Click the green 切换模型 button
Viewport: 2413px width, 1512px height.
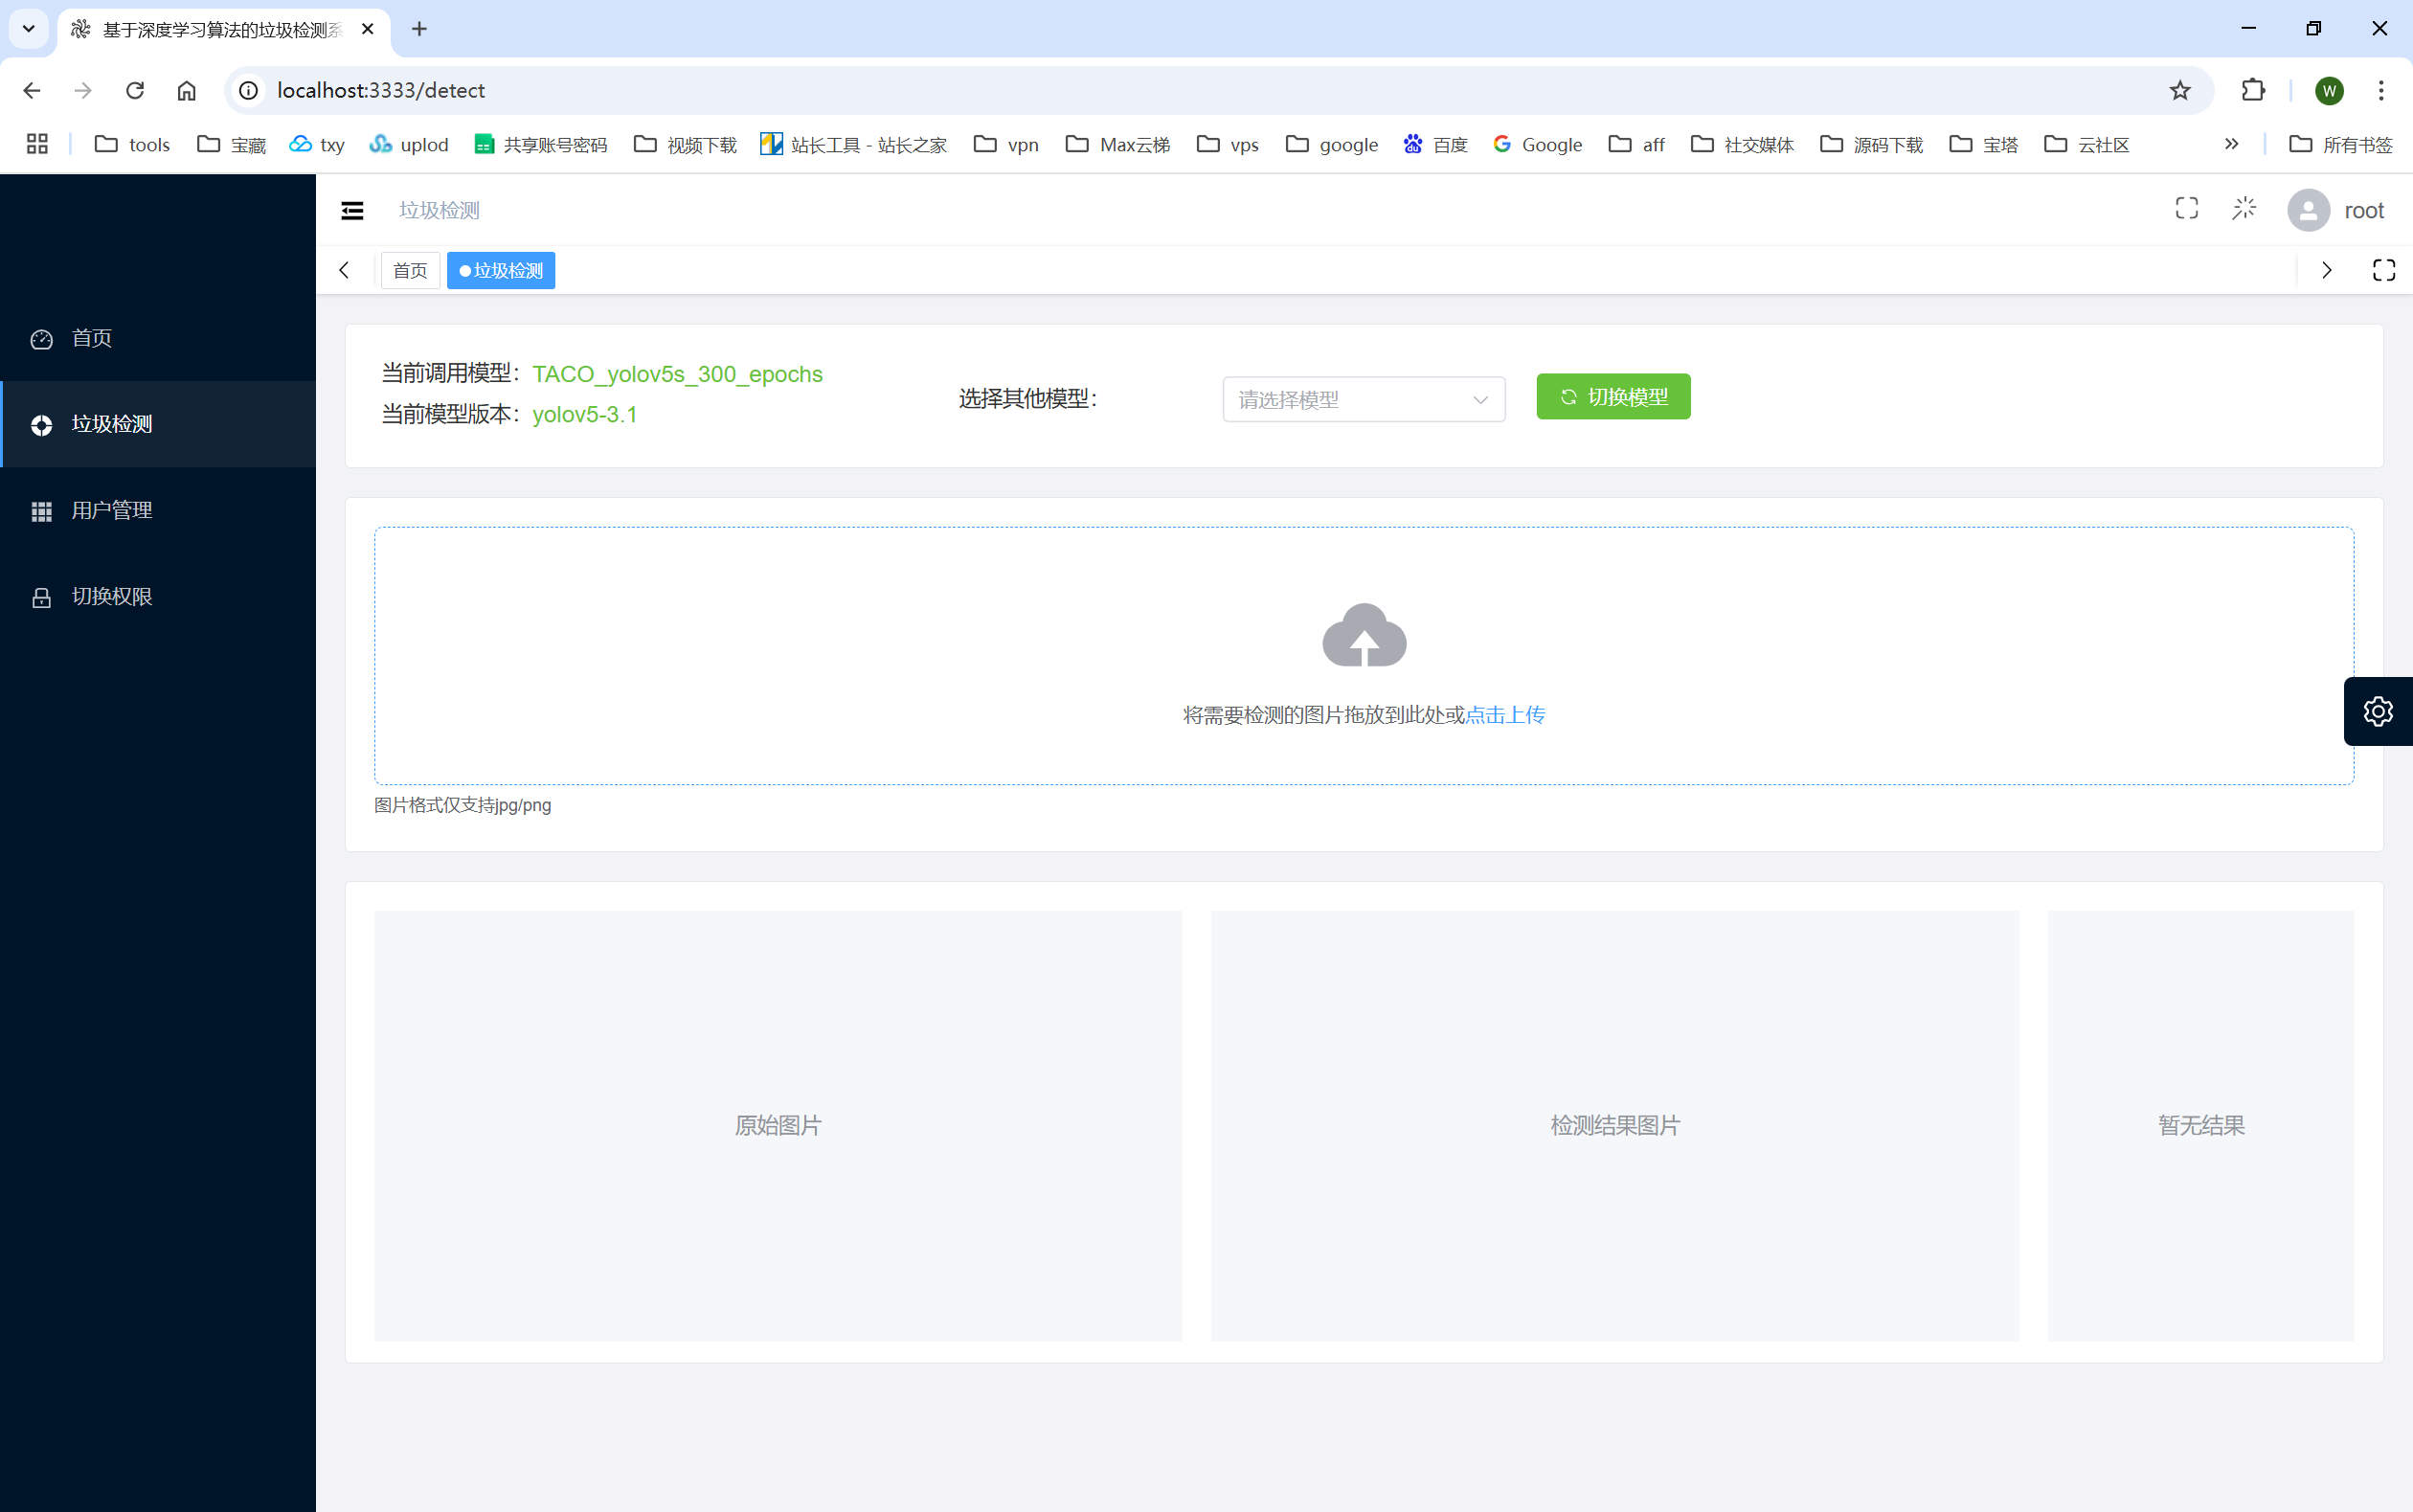point(1613,397)
